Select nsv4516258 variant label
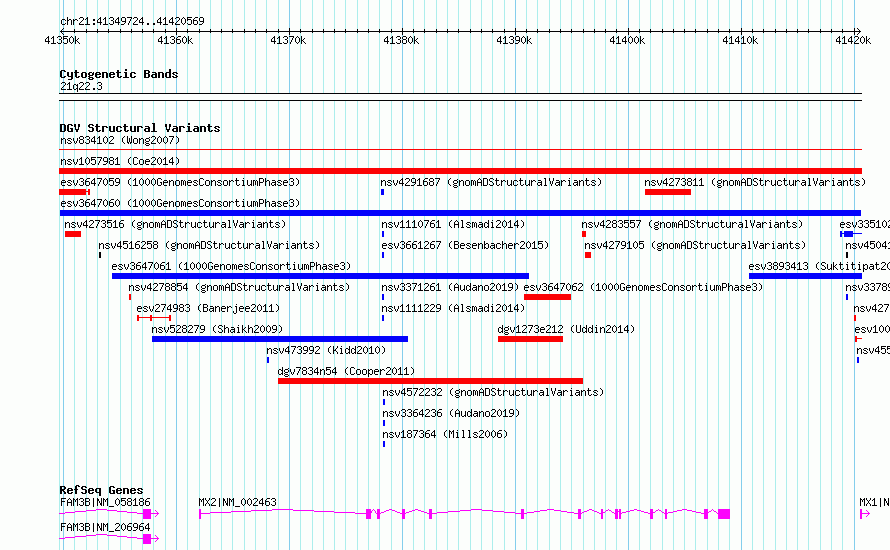This screenshot has height=550, width=890. [209, 245]
